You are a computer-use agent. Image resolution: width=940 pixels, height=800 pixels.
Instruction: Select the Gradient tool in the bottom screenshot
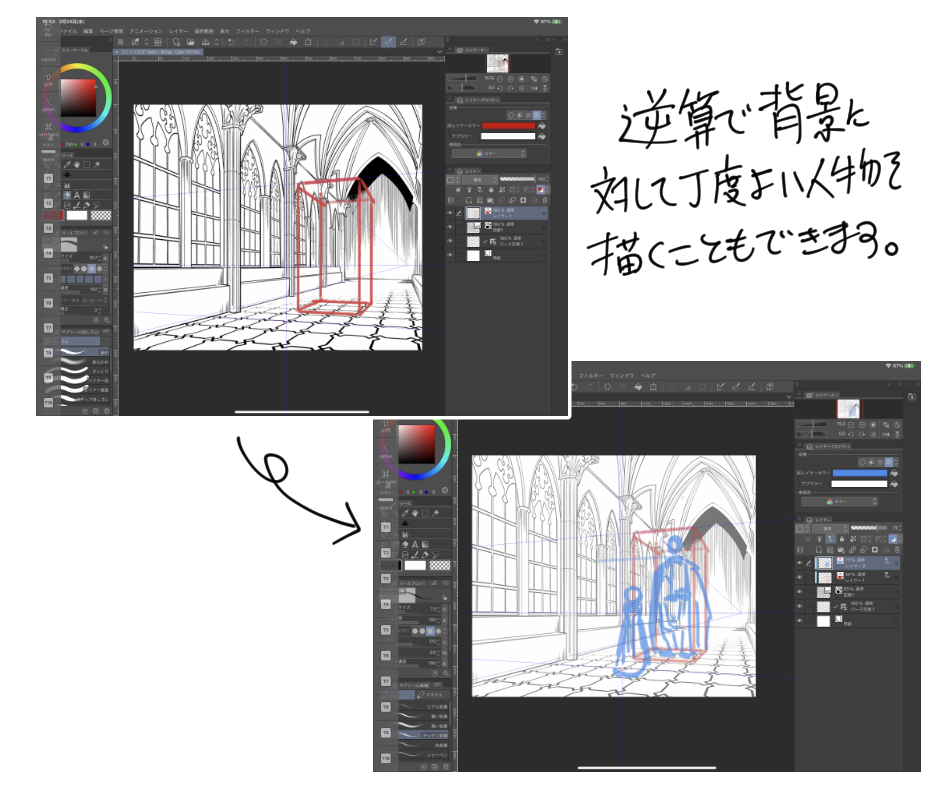(425, 545)
